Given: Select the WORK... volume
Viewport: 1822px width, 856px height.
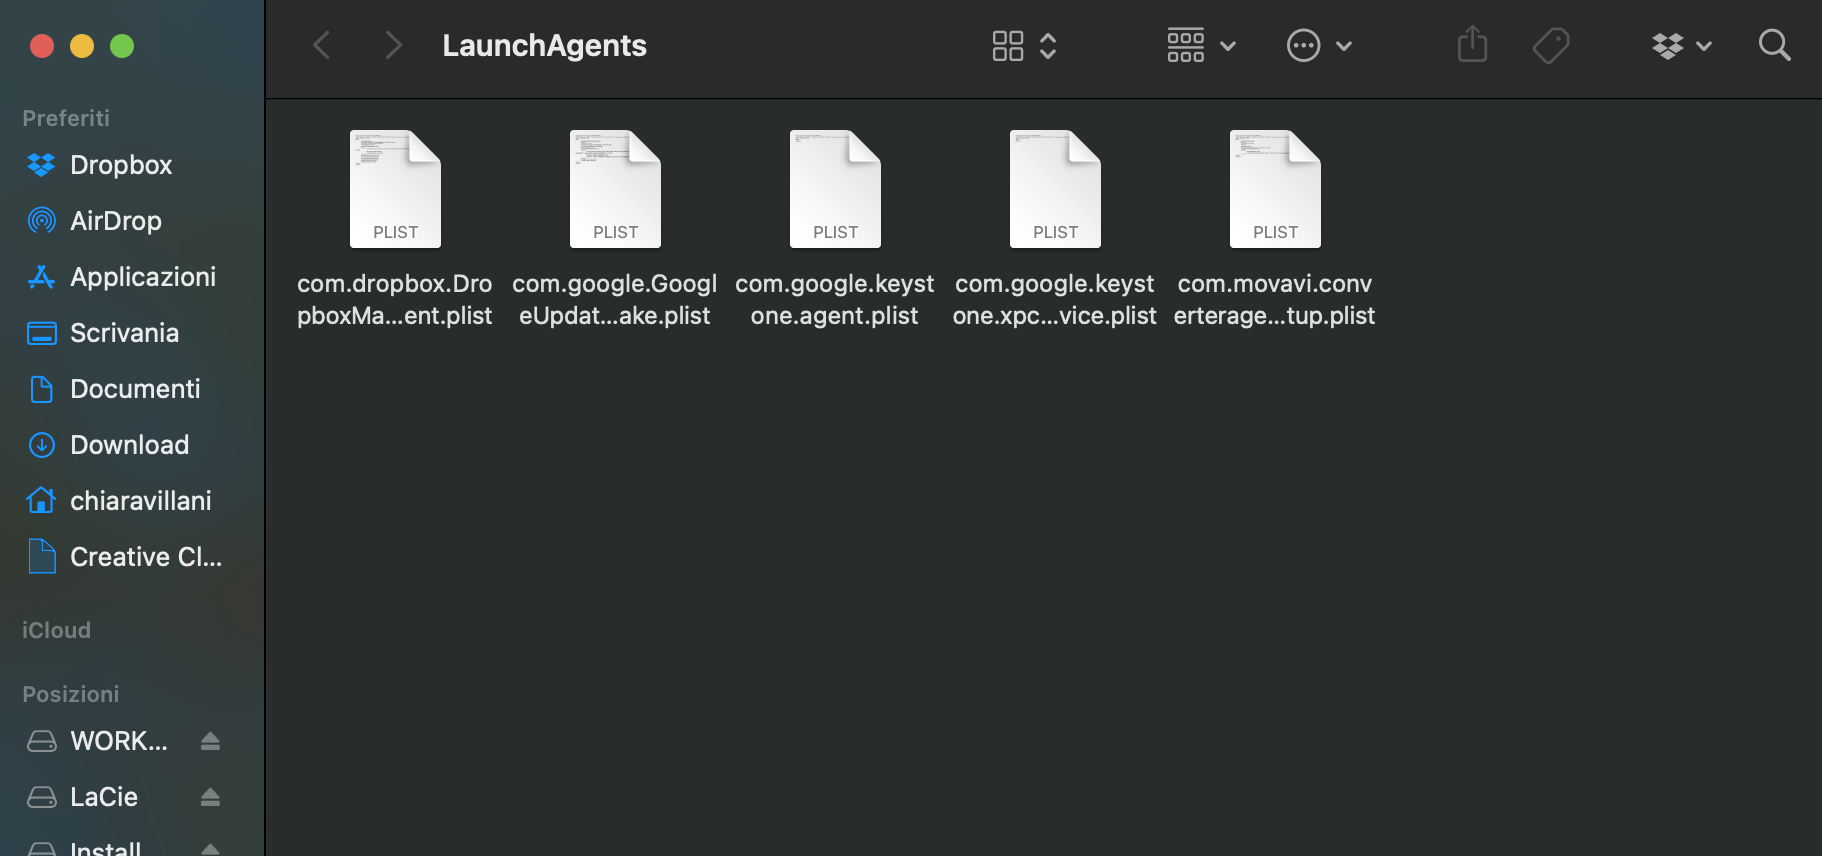Looking at the screenshot, I should point(119,741).
